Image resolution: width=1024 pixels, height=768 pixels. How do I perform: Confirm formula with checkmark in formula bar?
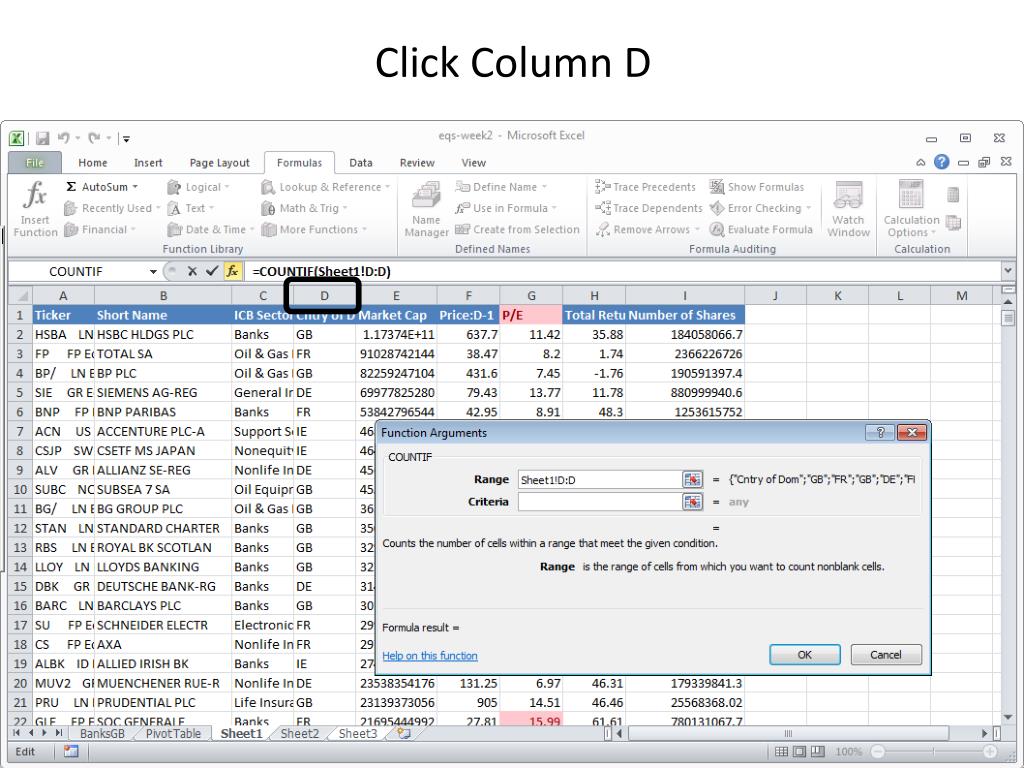pos(212,271)
